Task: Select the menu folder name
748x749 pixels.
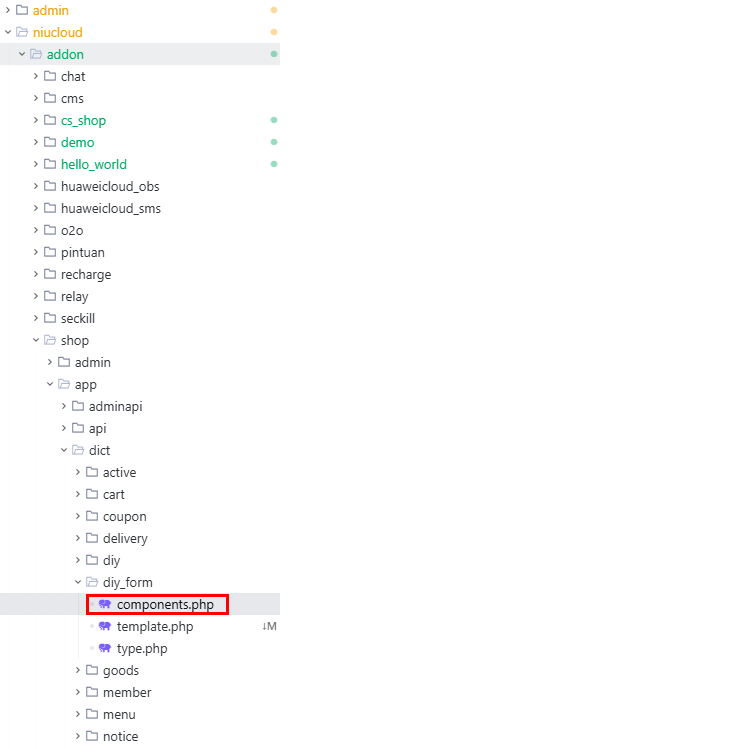Action: (x=119, y=714)
